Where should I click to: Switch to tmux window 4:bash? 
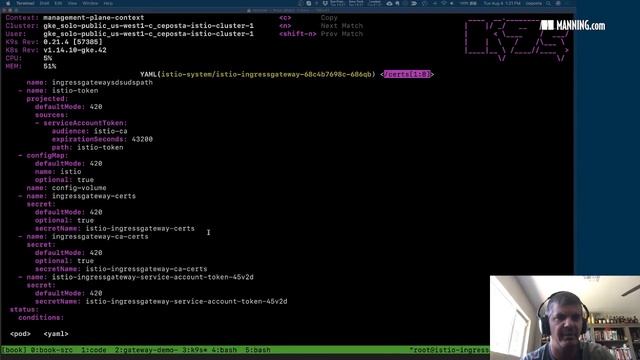click(224, 350)
